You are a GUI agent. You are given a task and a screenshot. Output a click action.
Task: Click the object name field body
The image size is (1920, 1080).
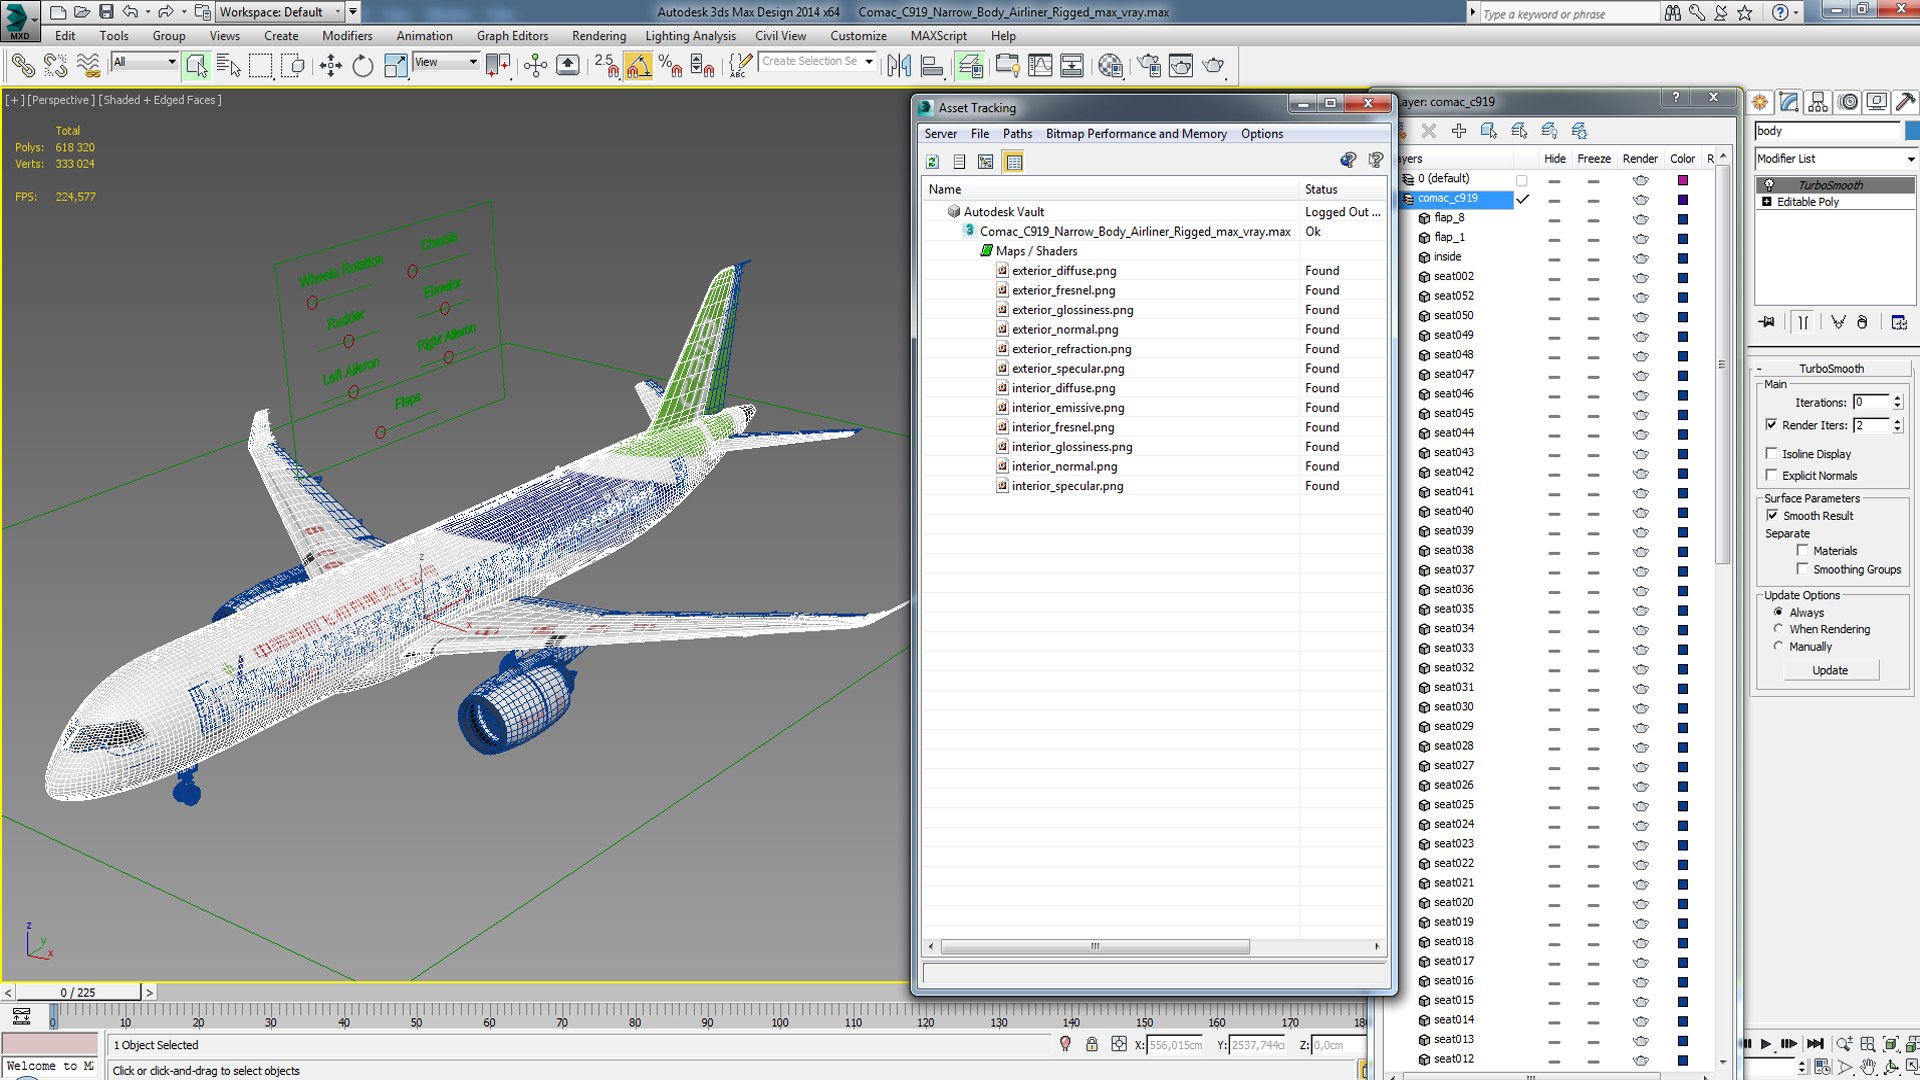(x=1828, y=131)
